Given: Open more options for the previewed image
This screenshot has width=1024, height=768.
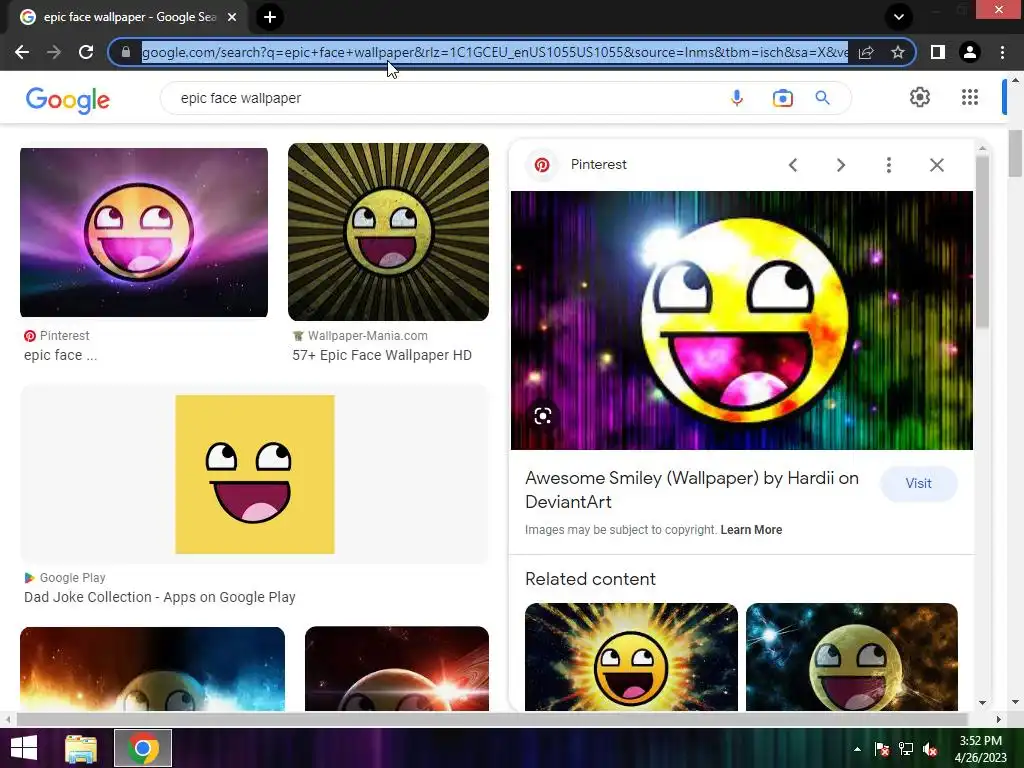Looking at the screenshot, I should click(888, 165).
